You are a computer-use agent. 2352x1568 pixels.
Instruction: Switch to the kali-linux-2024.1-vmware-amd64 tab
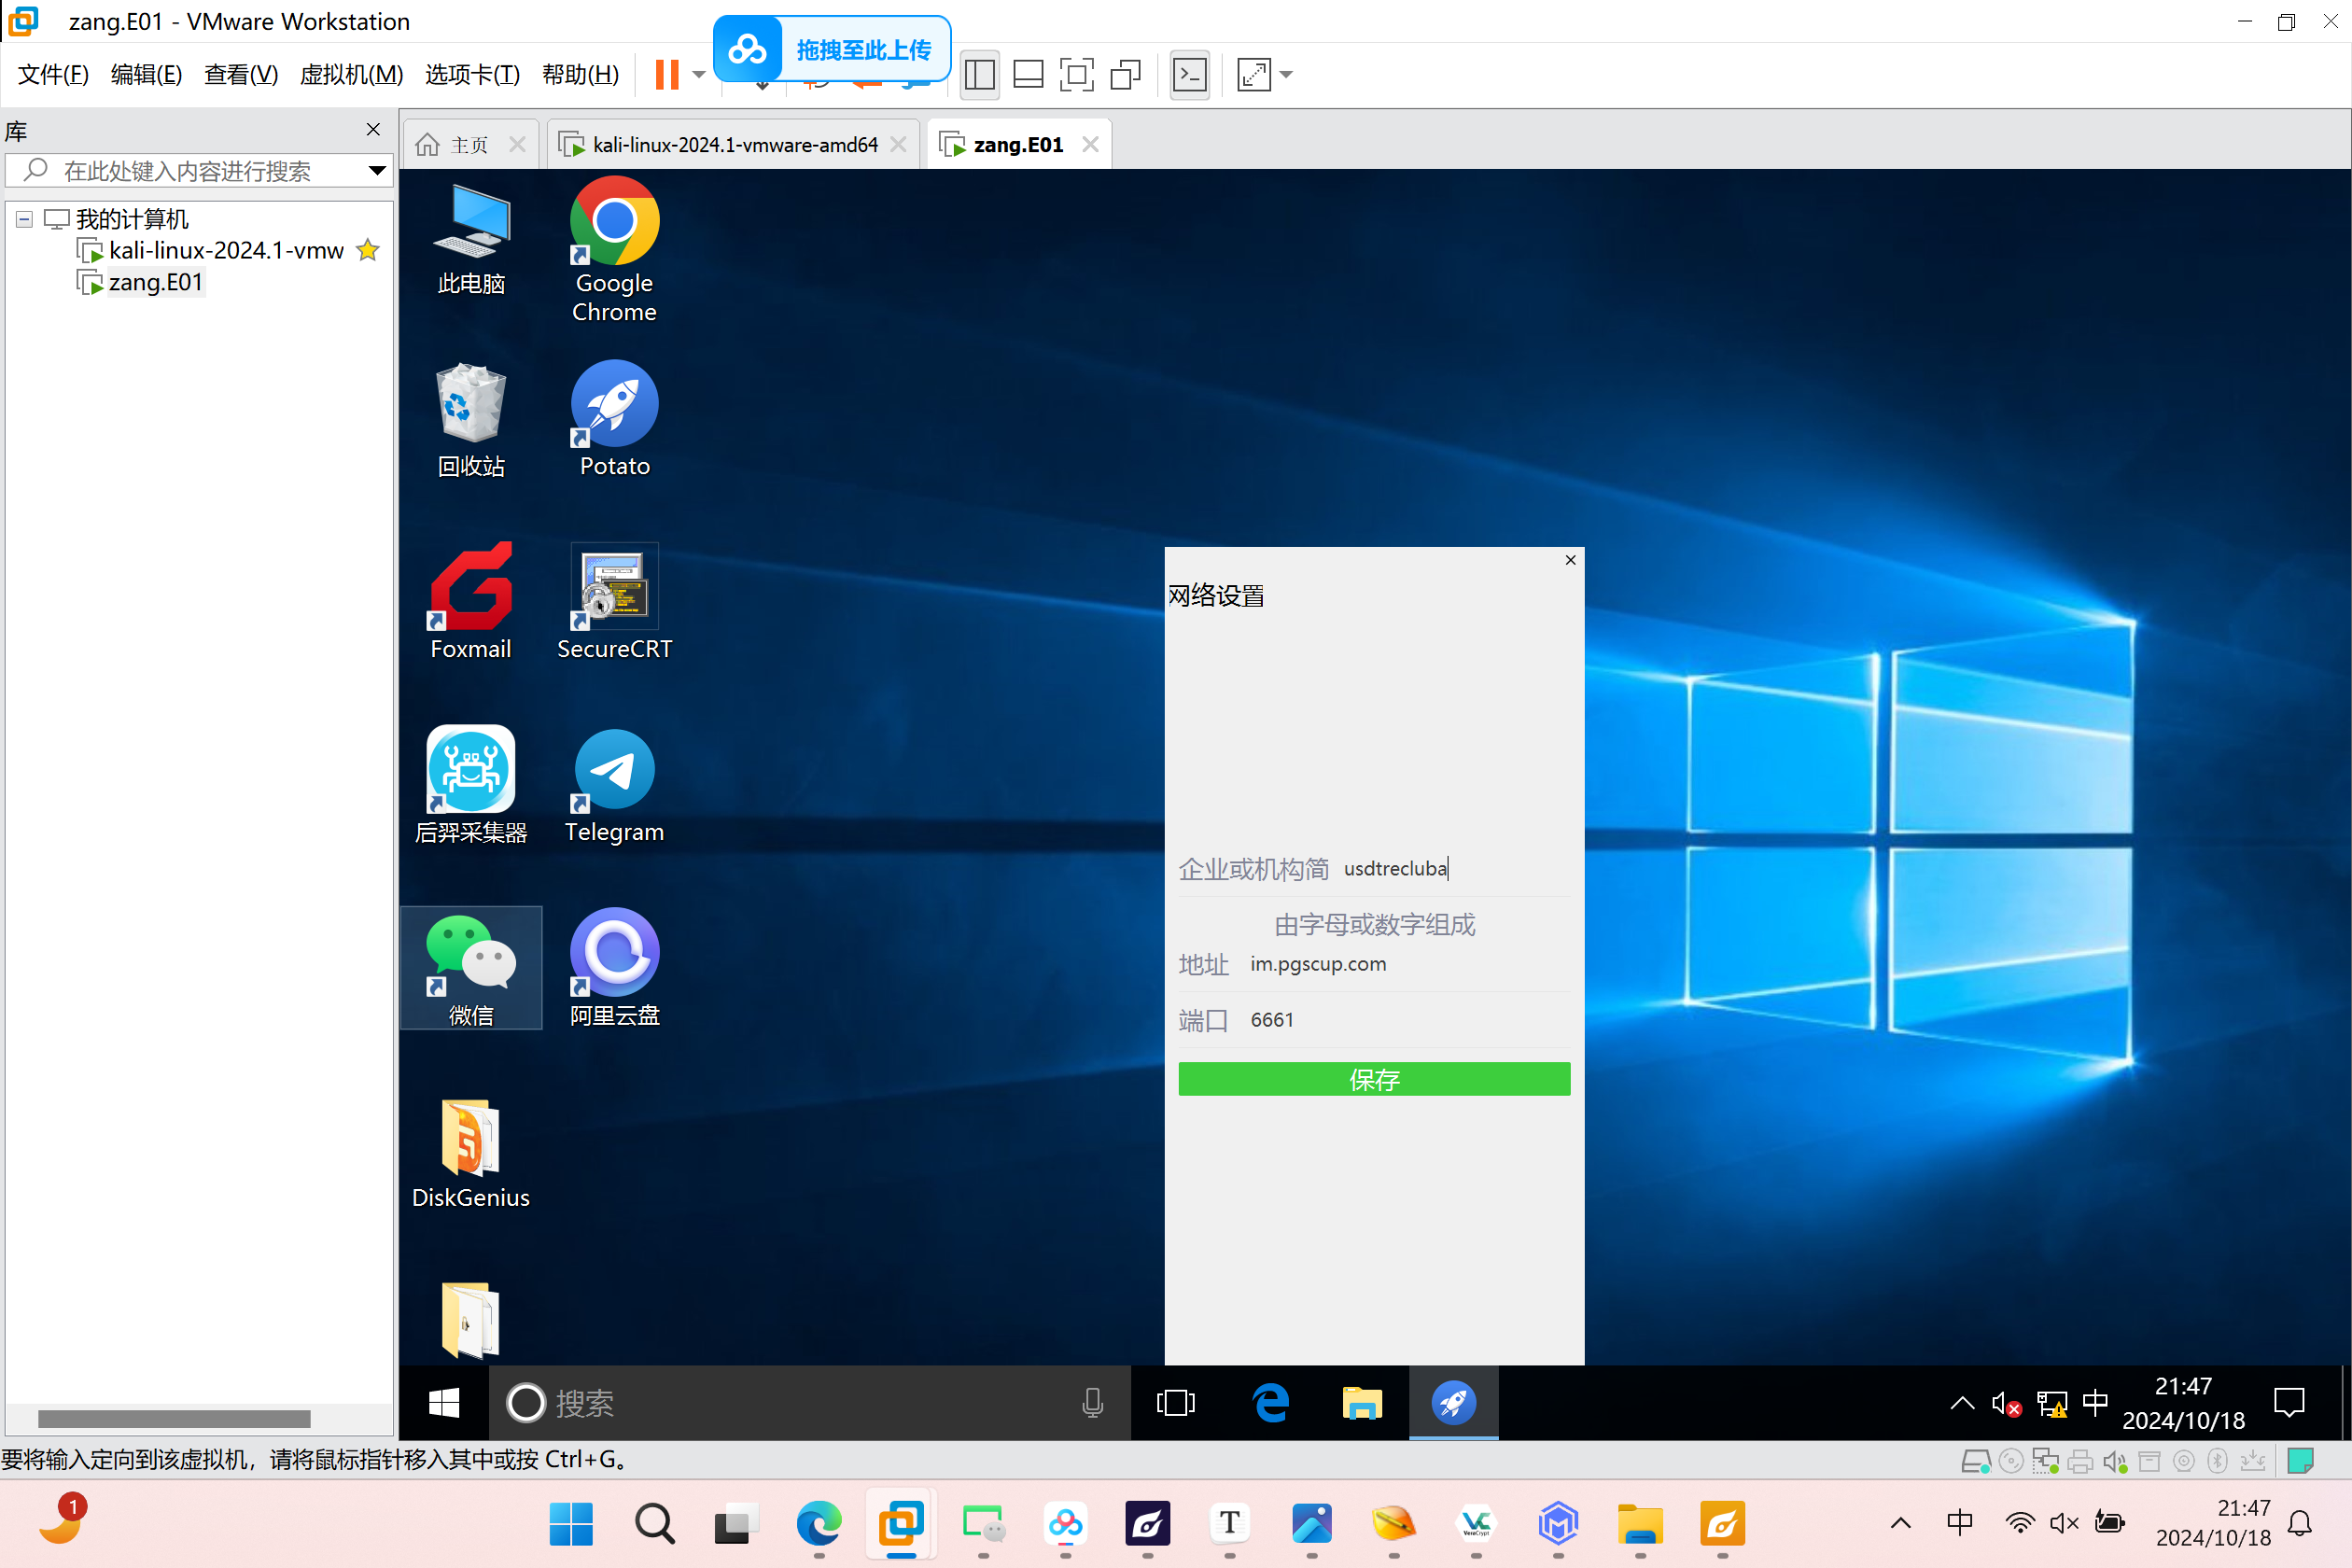733,145
